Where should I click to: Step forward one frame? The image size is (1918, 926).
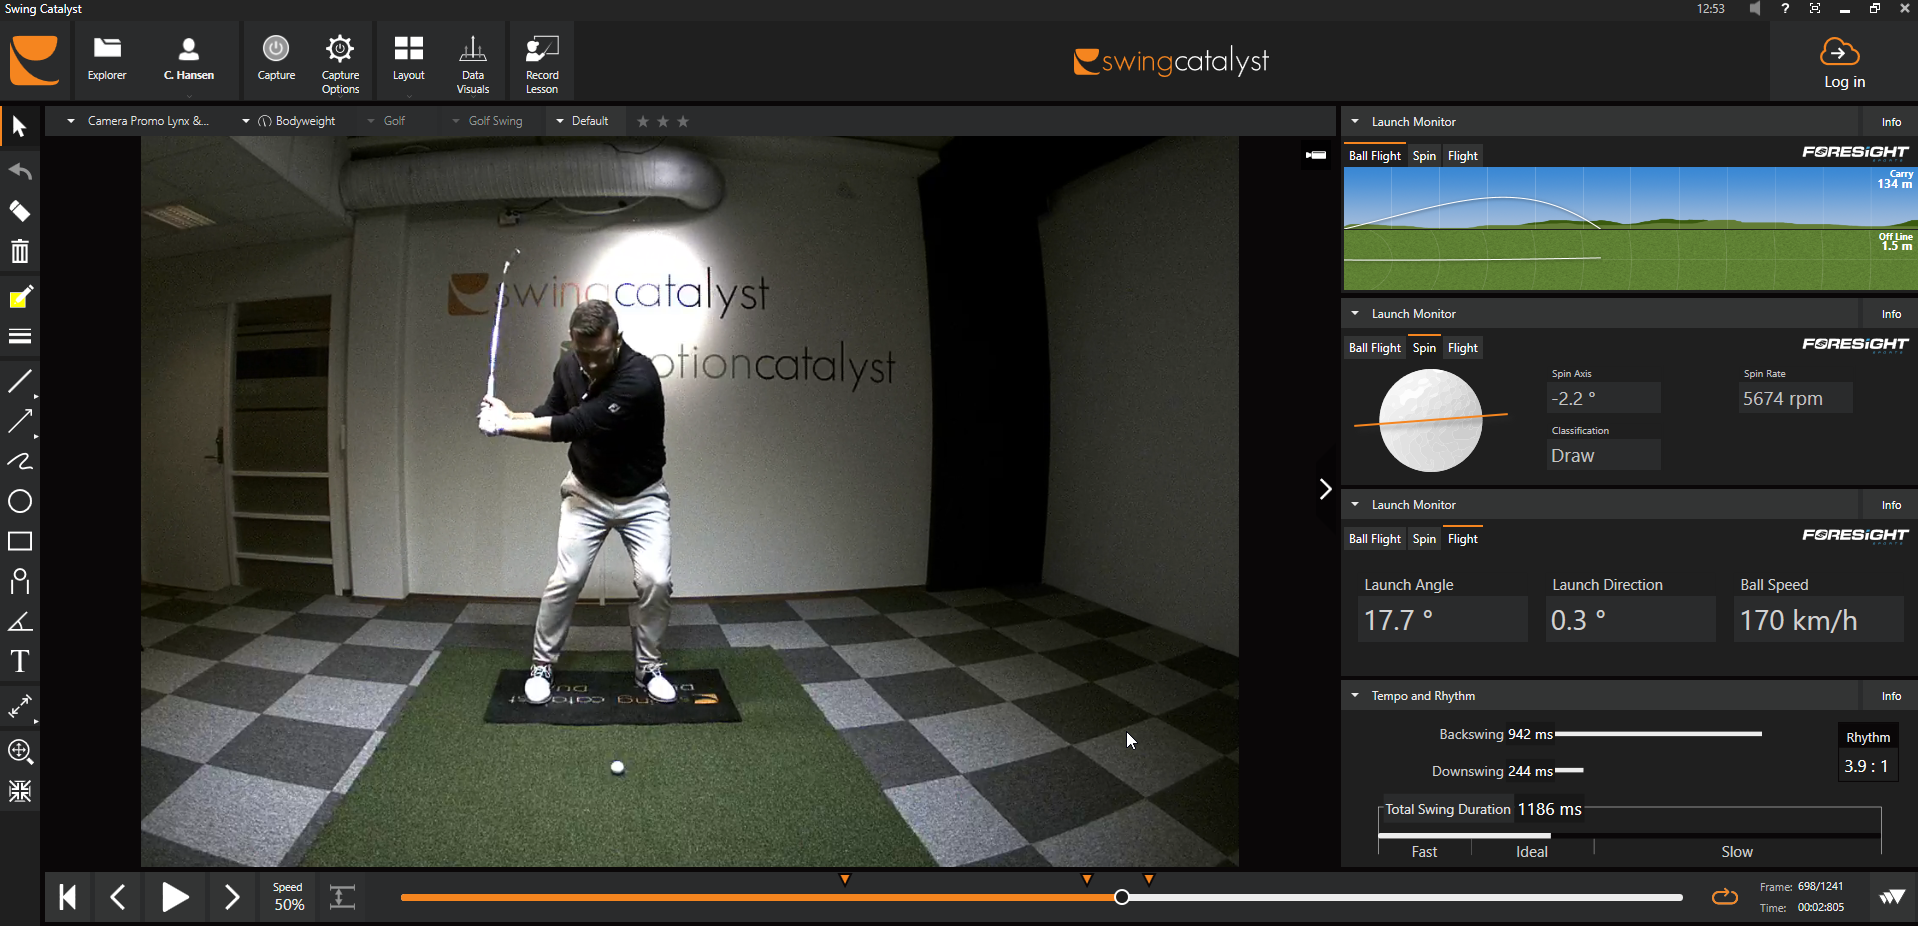pos(231,897)
